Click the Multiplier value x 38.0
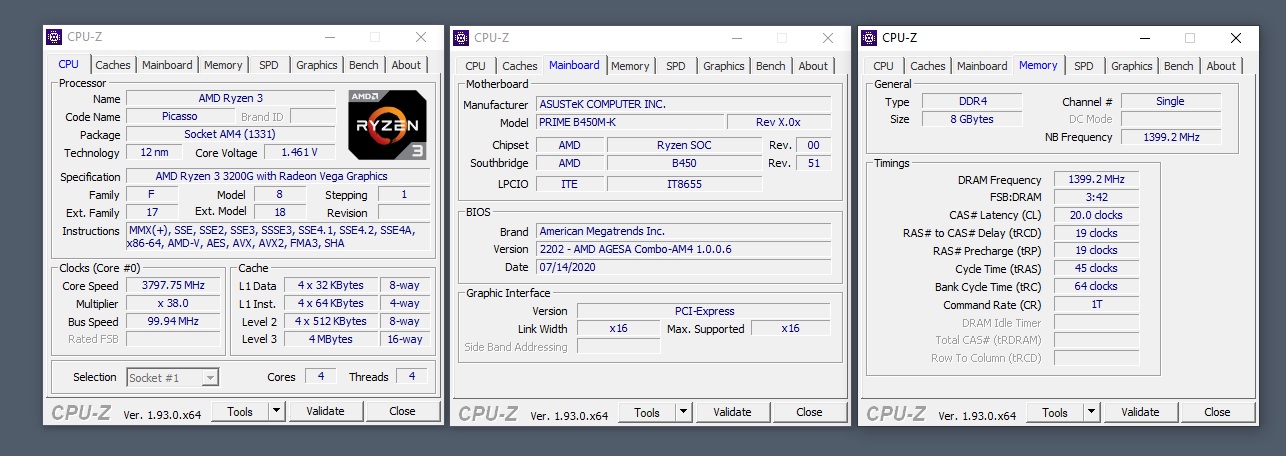The image size is (1286, 456). (x=175, y=304)
